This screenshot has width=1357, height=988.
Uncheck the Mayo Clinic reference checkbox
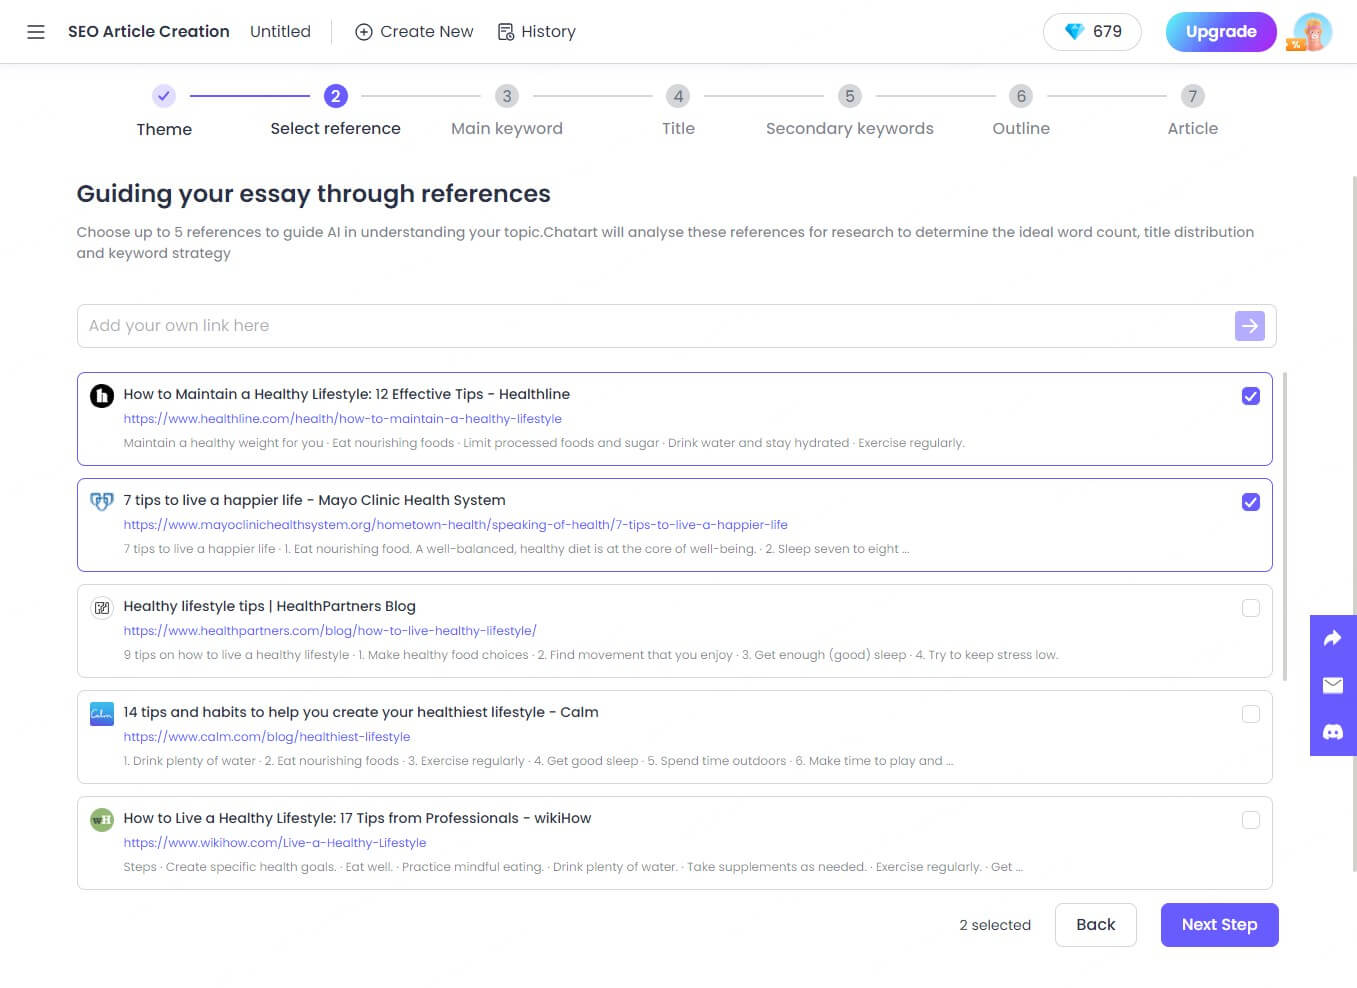tap(1250, 502)
